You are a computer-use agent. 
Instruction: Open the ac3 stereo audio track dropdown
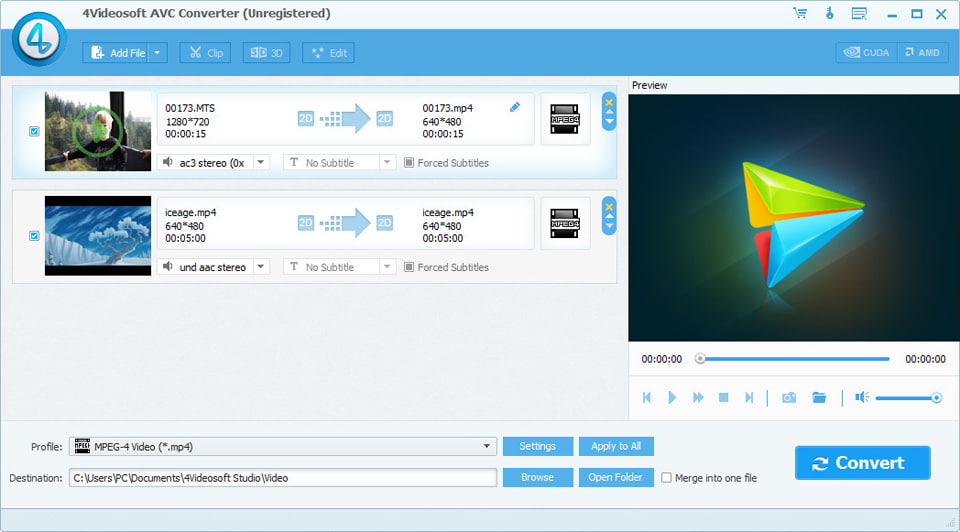260,162
